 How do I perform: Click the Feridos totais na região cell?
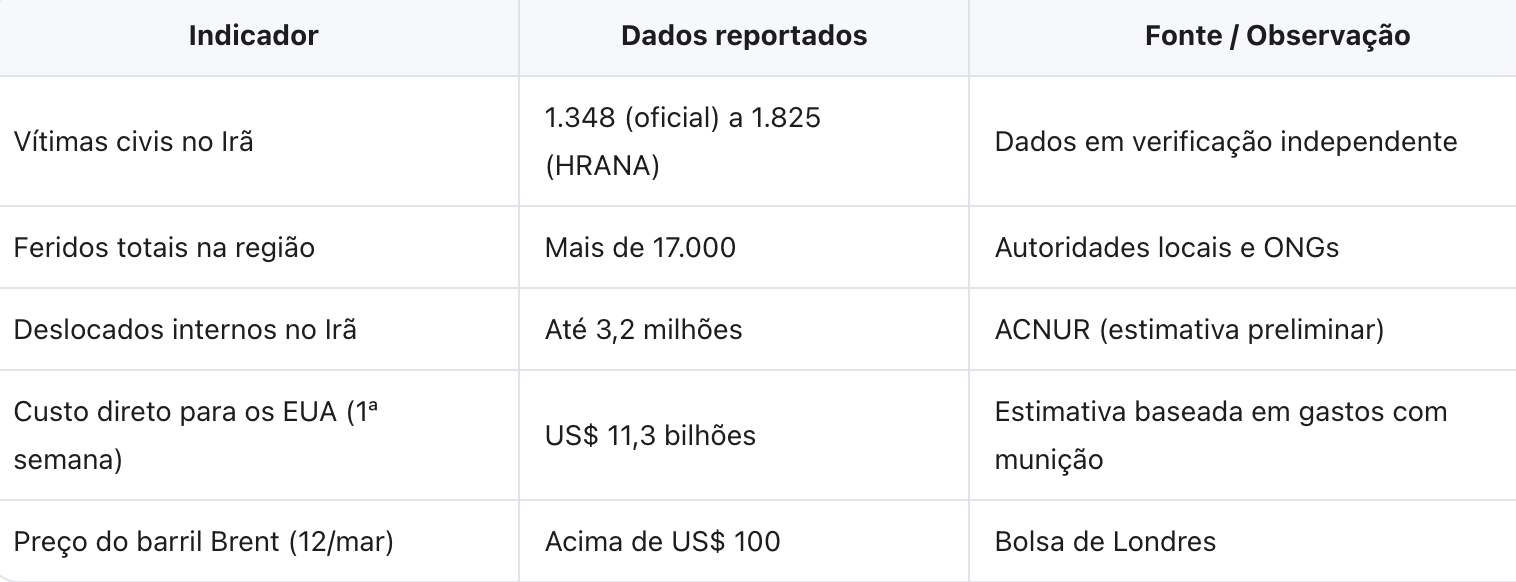[164, 247]
